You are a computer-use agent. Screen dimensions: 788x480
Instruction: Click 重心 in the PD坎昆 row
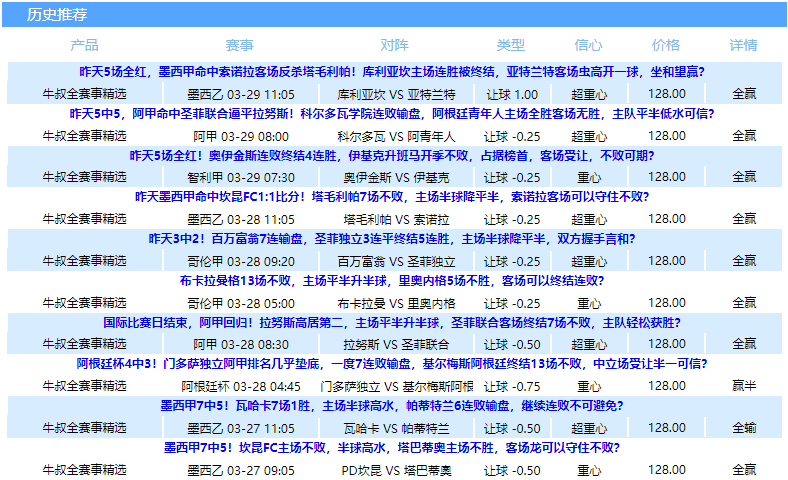[589, 471]
